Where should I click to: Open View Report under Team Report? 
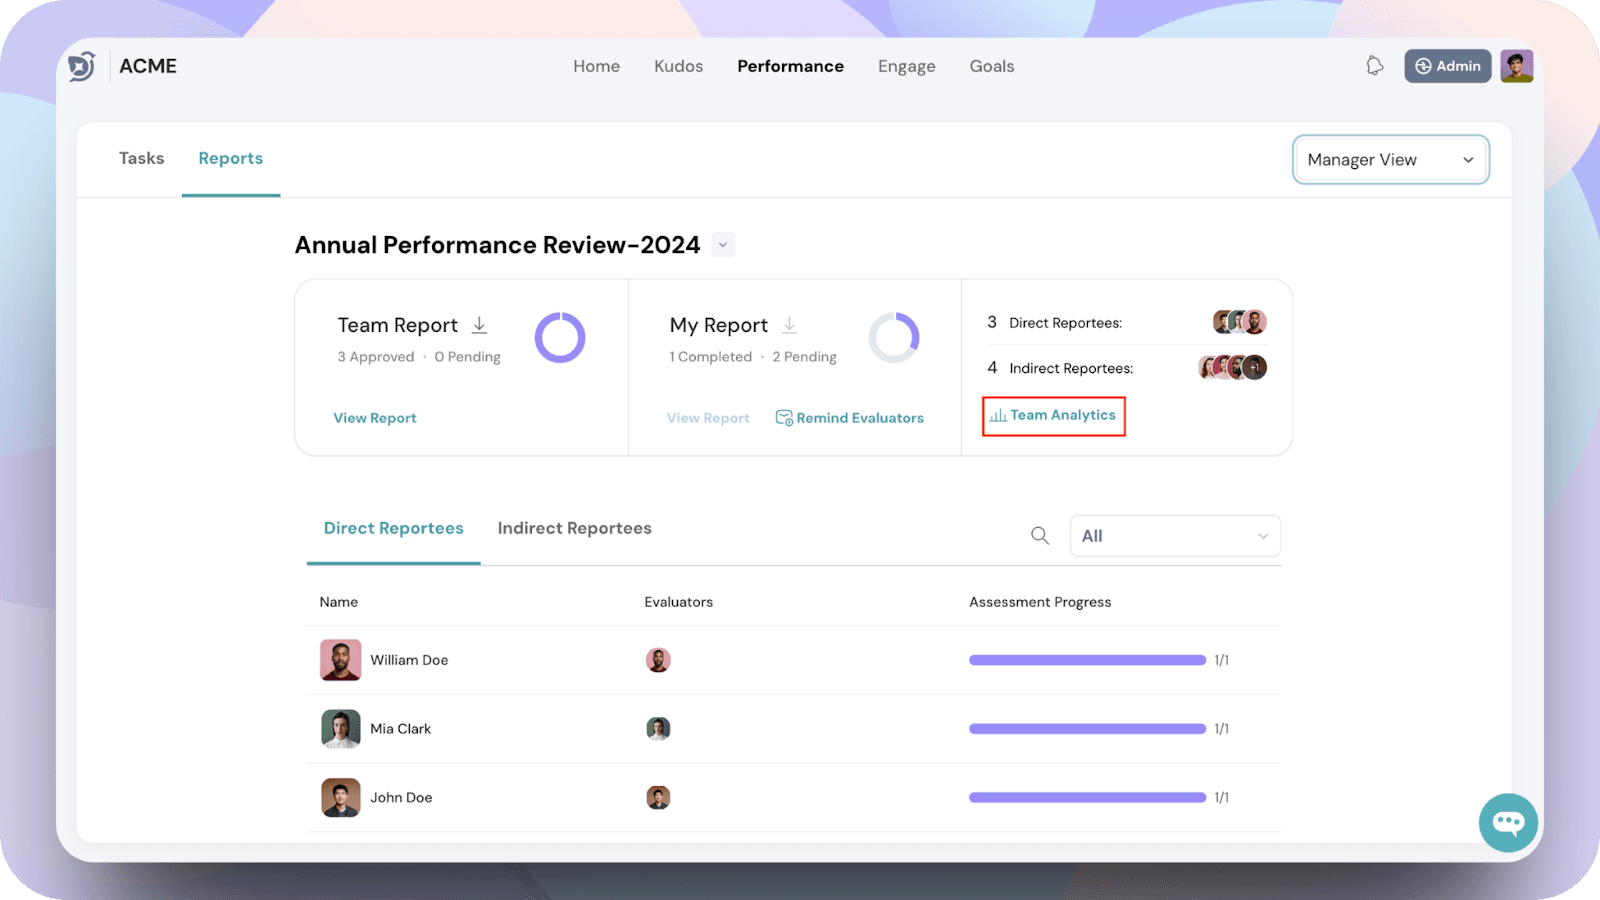pyautogui.click(x=375, y=418)
